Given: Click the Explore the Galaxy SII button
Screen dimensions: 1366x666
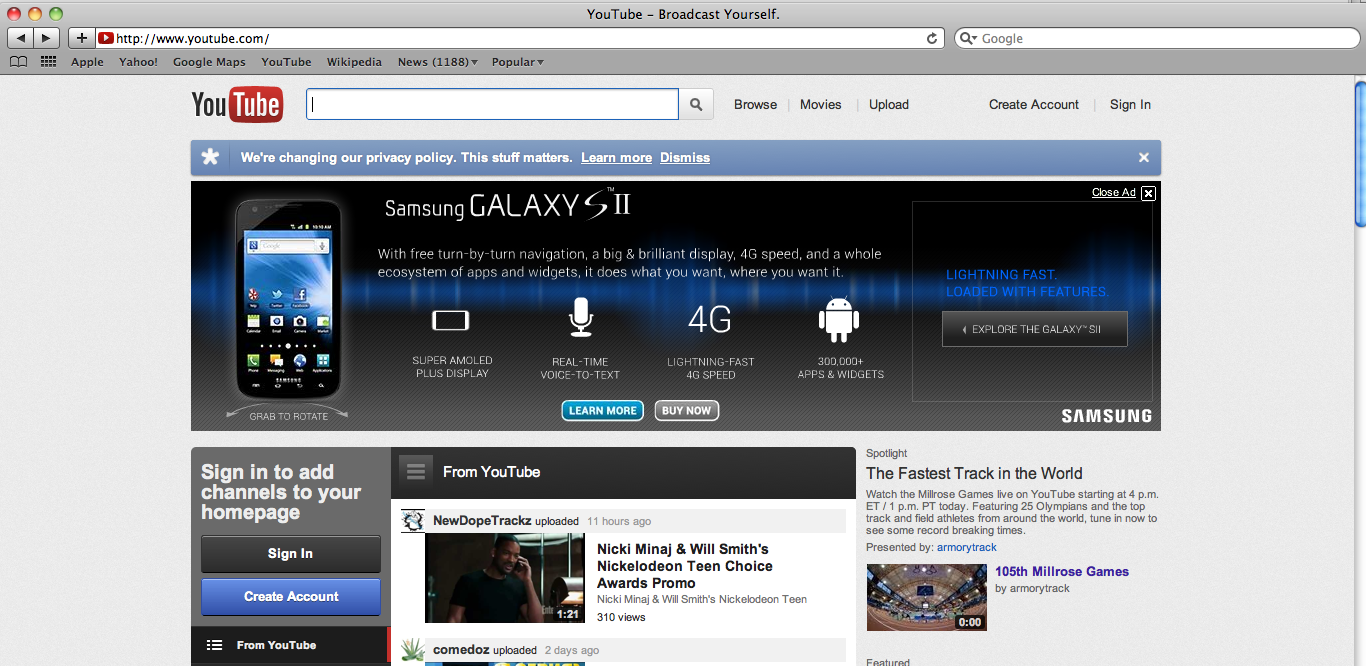Looking at the screenshot, I should point(1035,329).
